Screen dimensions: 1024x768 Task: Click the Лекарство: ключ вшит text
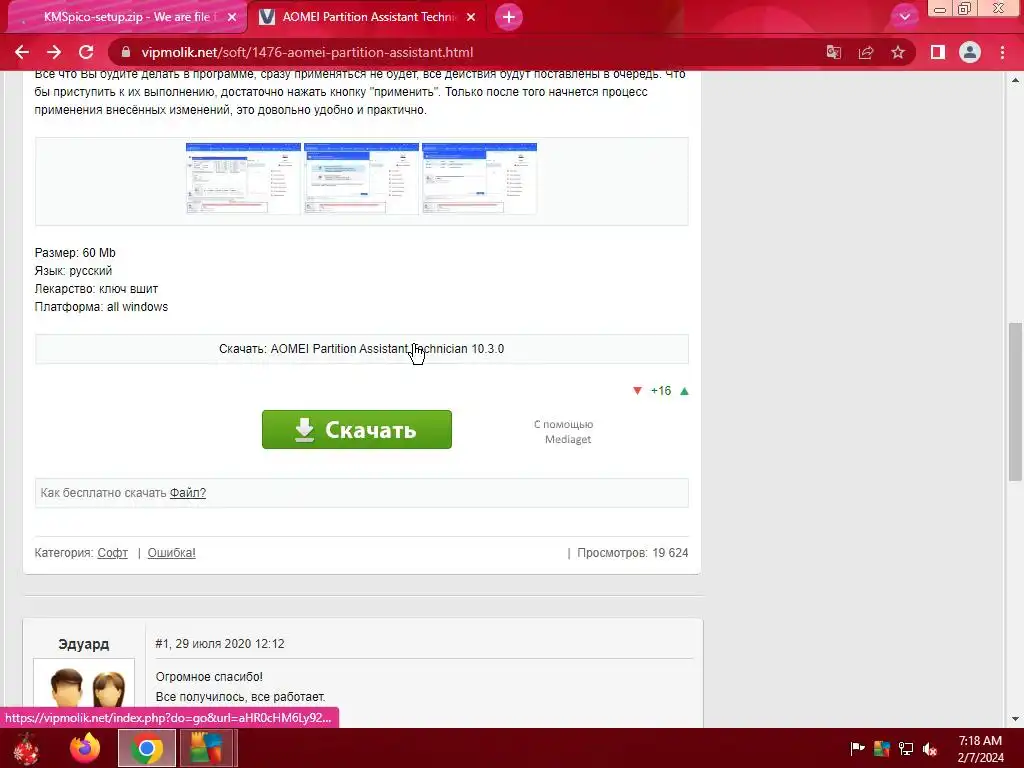click(96, 289)
